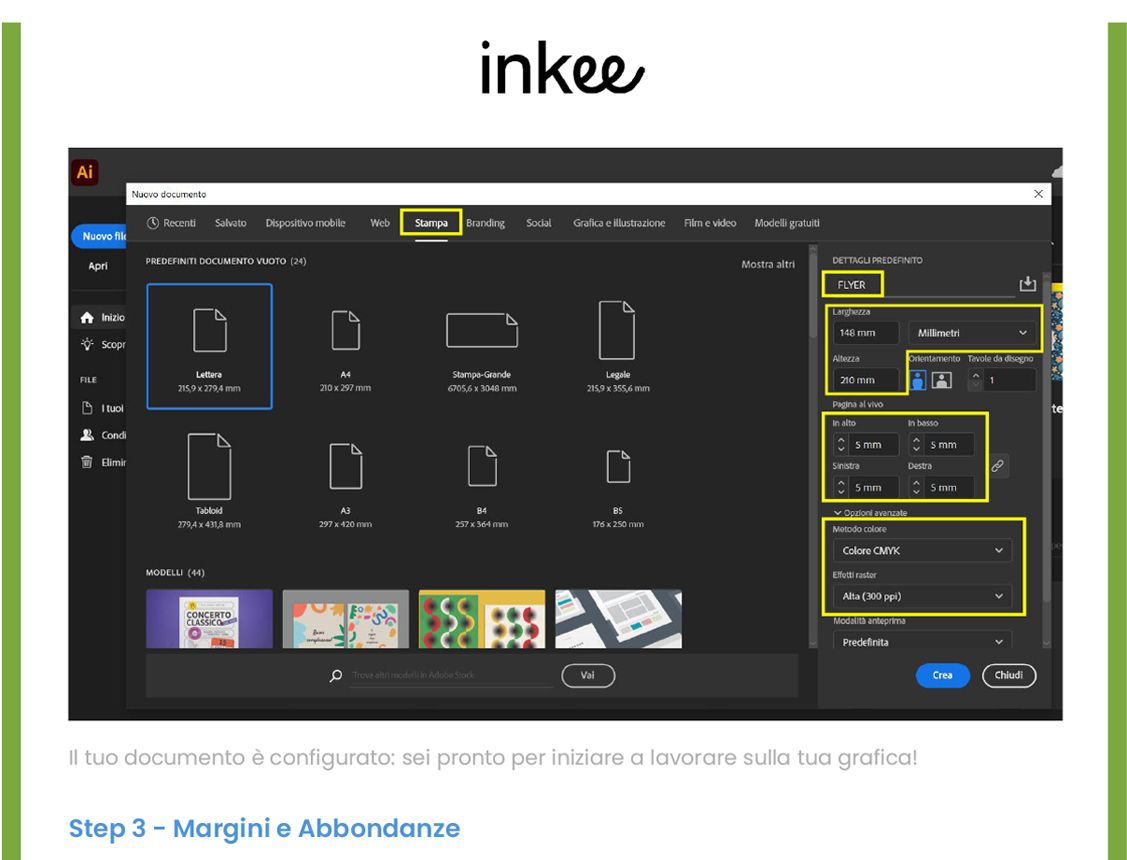Image resolution: width=1127 pixels, height=860 pixels.
Task: Click the Vai search button
Action: [588, 675]
